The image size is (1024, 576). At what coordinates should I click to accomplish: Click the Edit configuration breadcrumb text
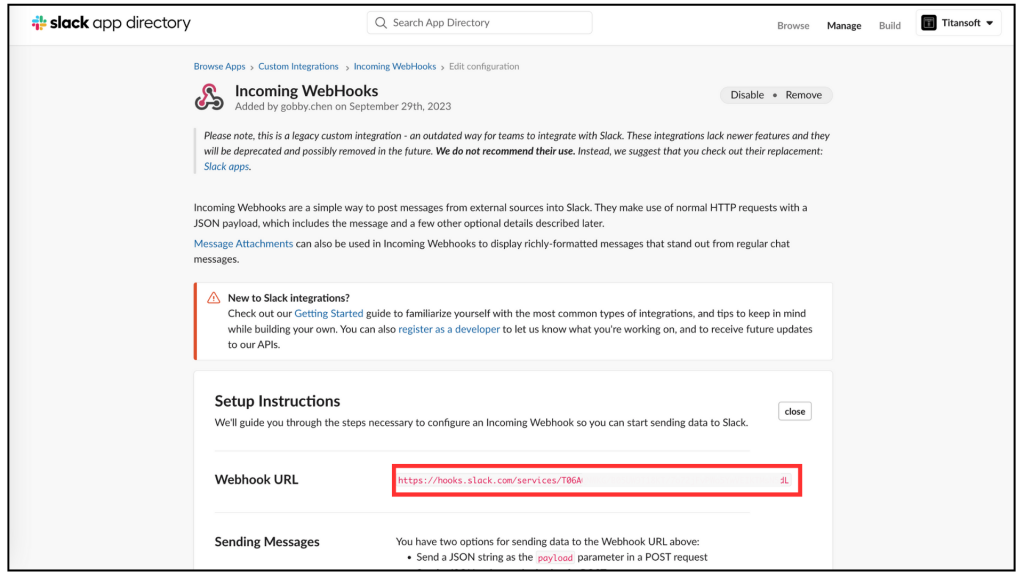[x=484, y=67]
